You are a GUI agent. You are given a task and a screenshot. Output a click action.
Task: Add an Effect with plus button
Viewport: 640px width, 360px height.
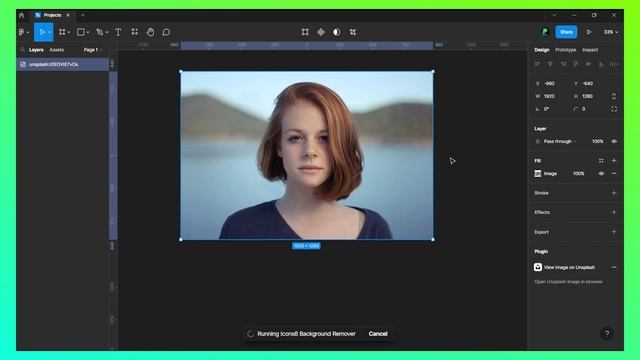point(614,212)
